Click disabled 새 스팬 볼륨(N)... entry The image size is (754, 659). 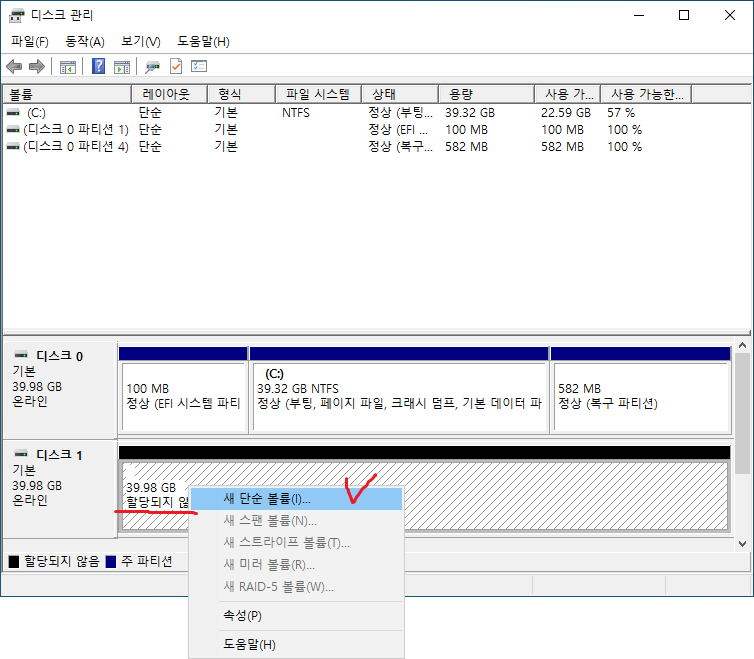(296, 520)
